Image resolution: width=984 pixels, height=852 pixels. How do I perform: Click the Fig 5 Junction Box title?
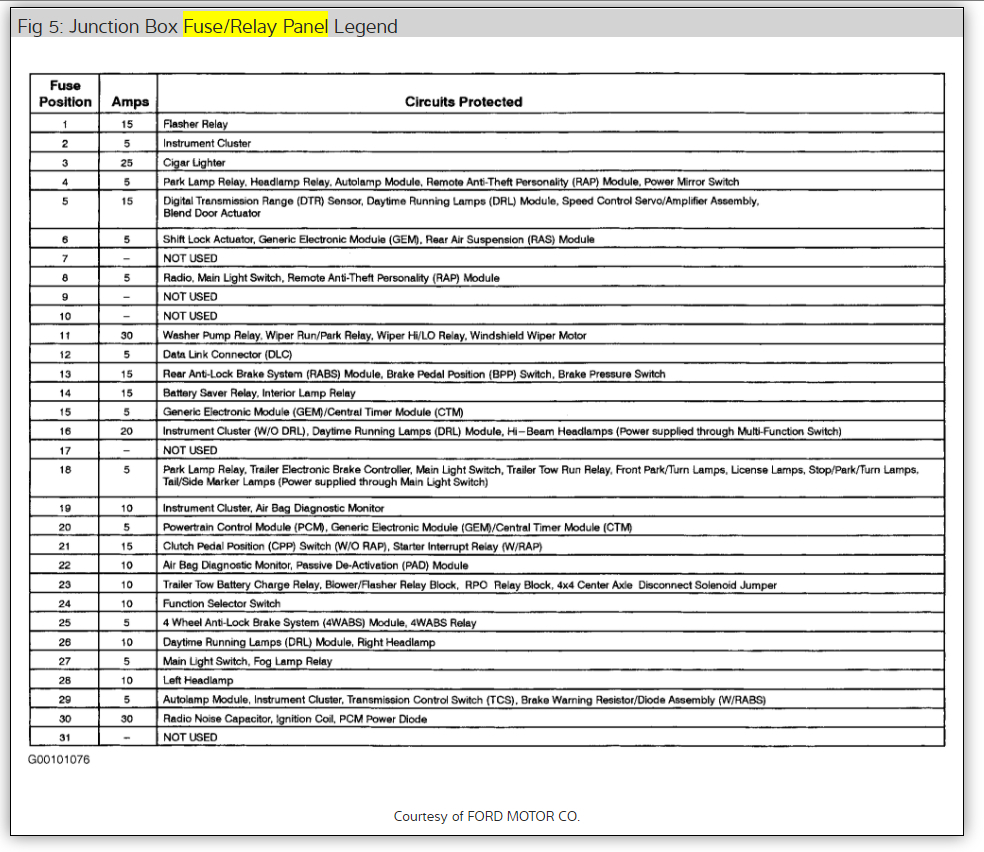(x=208, y=26)
